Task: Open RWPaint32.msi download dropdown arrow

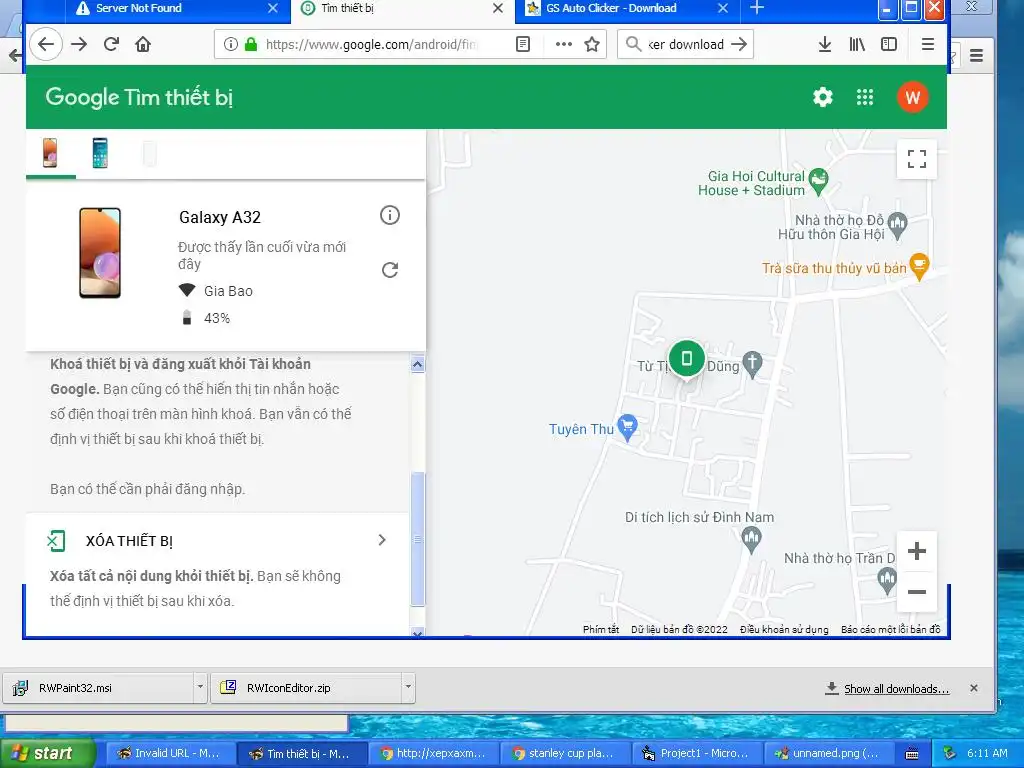Action: tap(200, 687)
